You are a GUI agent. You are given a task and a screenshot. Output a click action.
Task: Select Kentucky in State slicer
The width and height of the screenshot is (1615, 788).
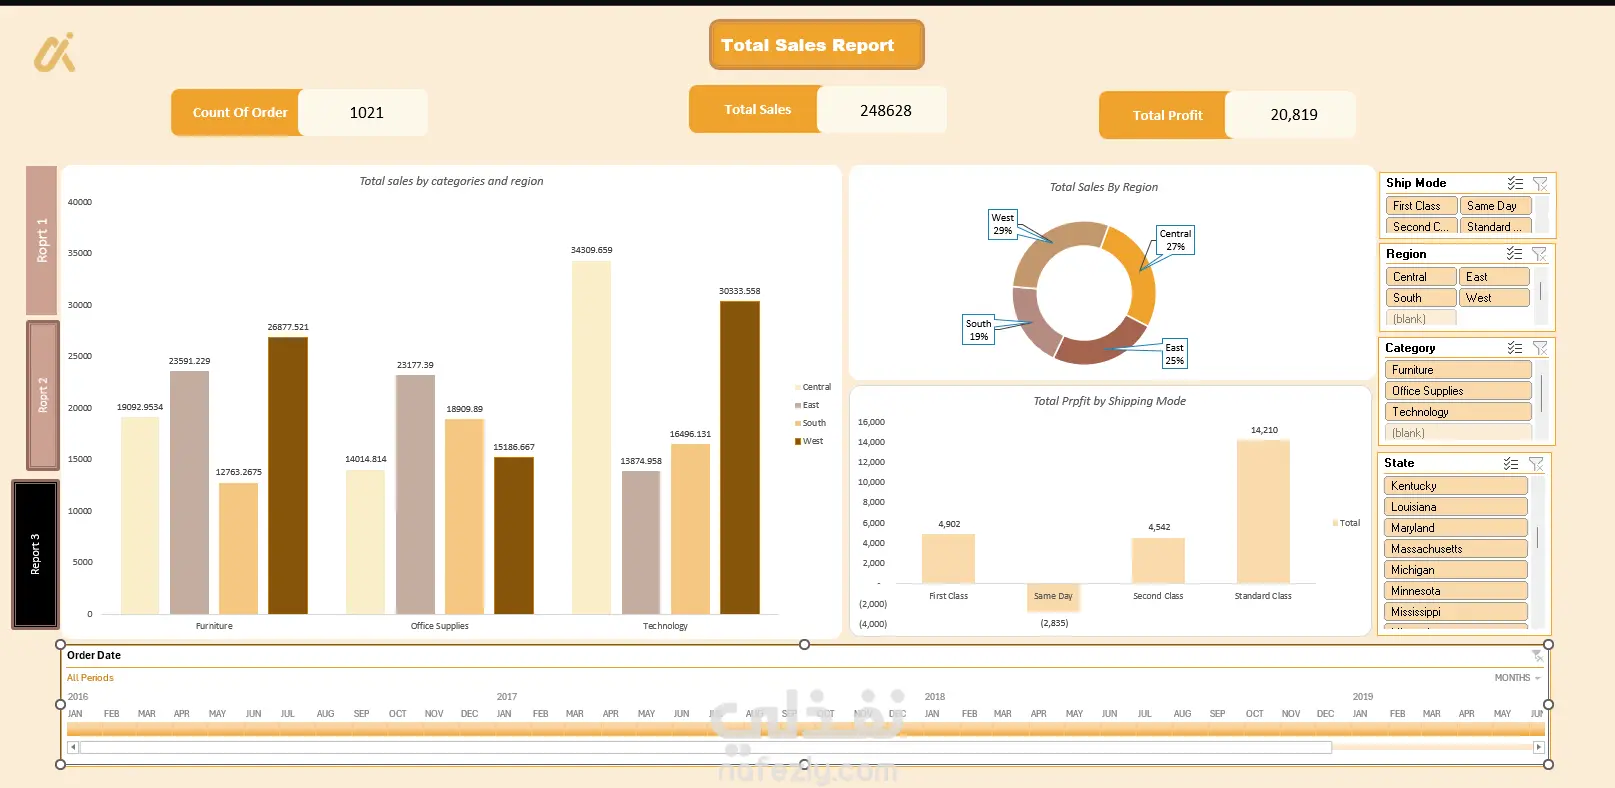[x=1456, y=486]
